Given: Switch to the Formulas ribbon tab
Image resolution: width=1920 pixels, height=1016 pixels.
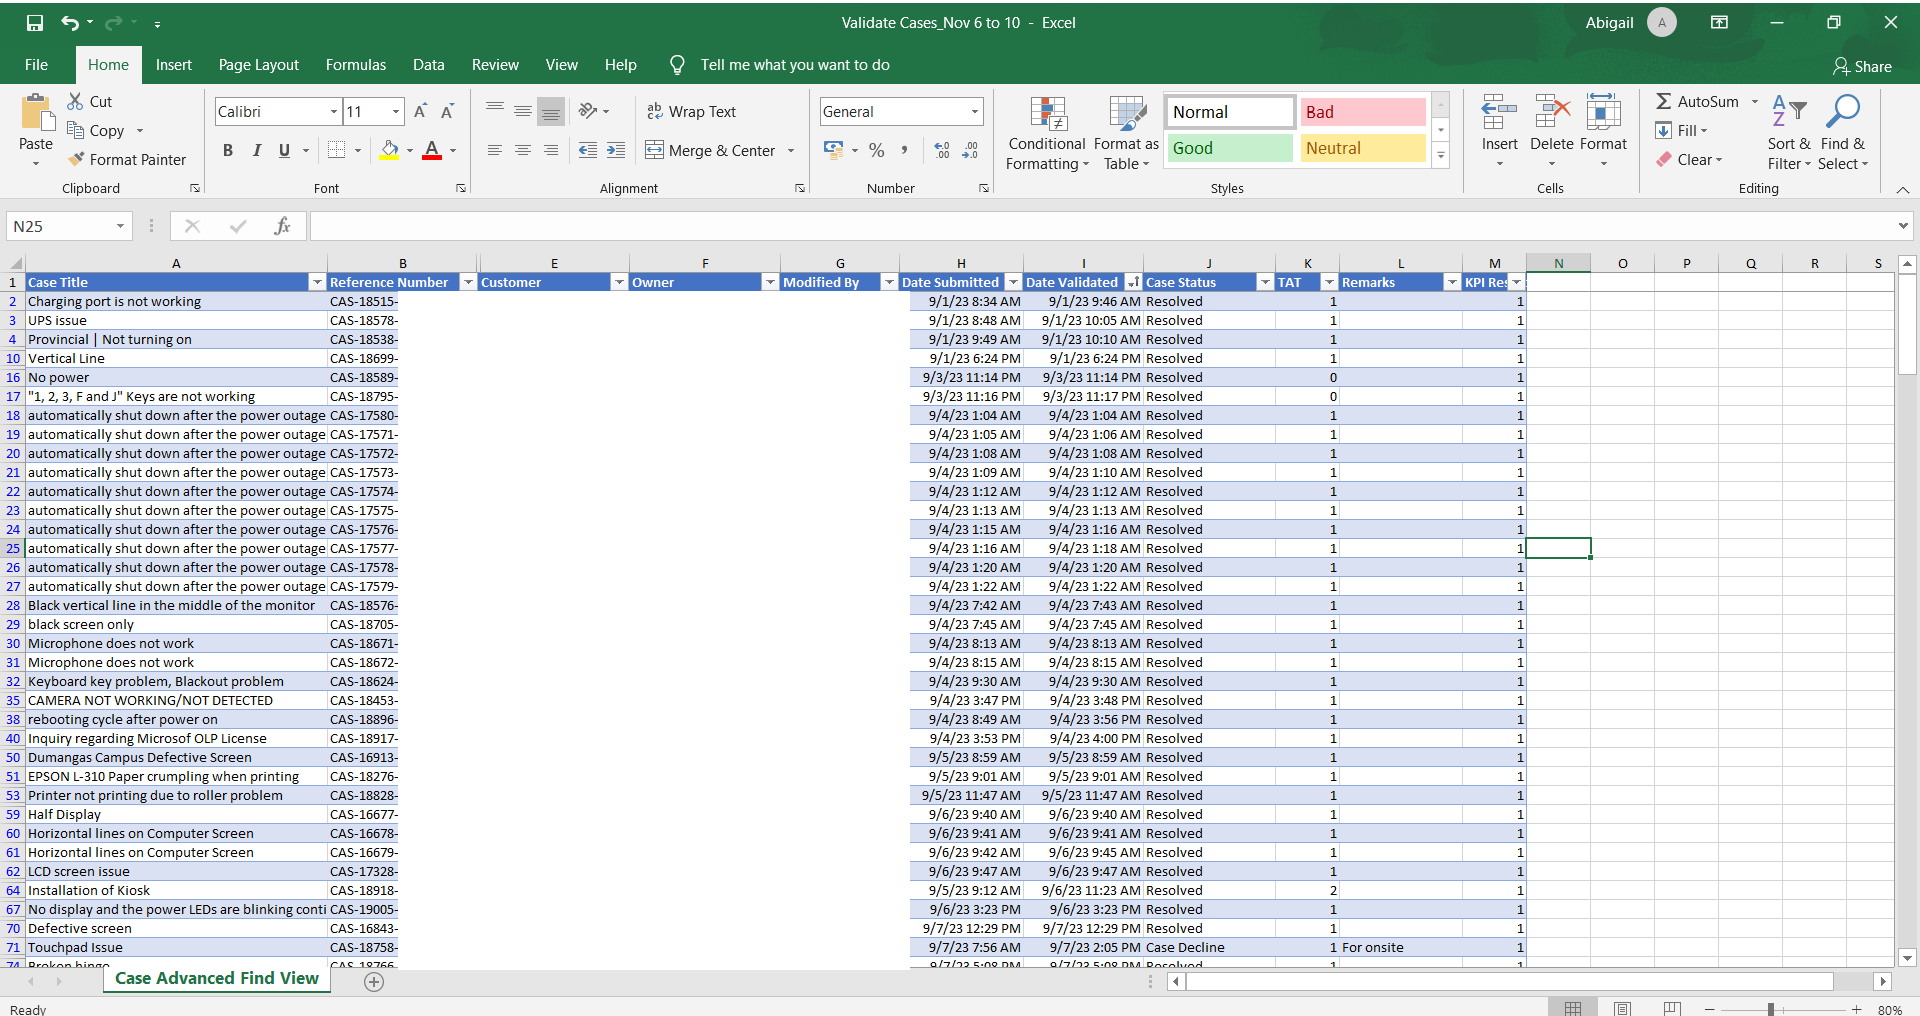Looking at the screenshot, I should click(x=355, y=65).
